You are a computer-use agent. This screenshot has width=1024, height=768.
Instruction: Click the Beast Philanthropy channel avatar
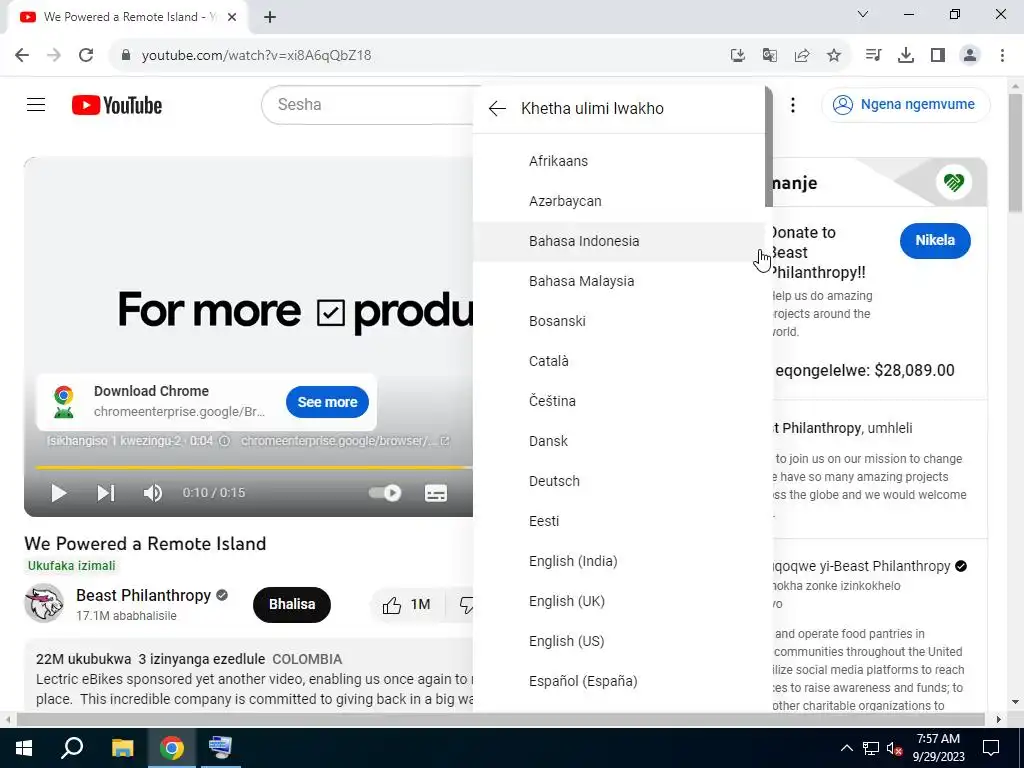[44, 603]
